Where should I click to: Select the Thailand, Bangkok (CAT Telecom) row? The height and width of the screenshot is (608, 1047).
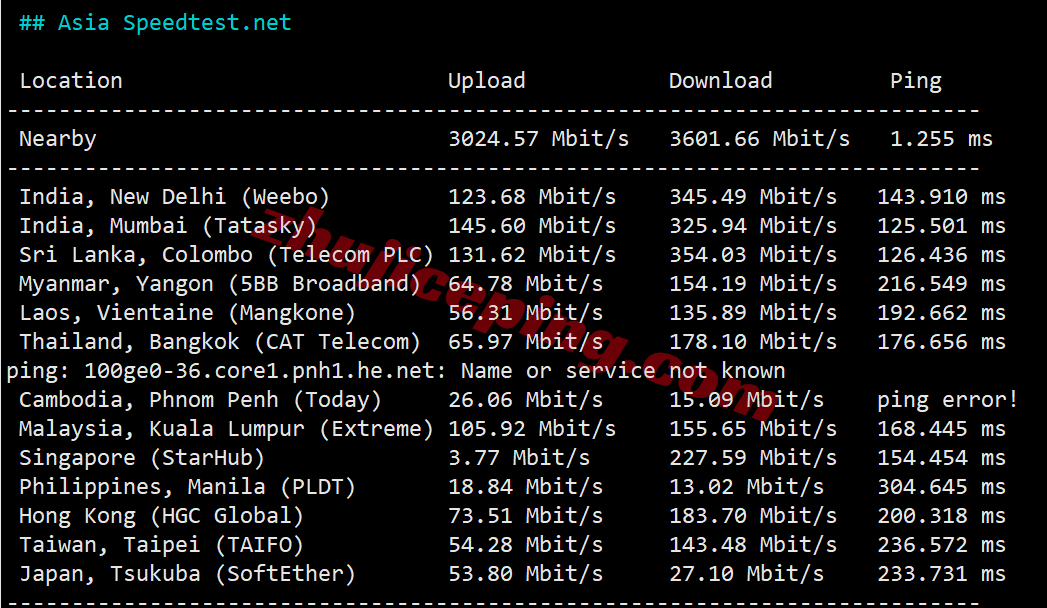click(220, 342)
